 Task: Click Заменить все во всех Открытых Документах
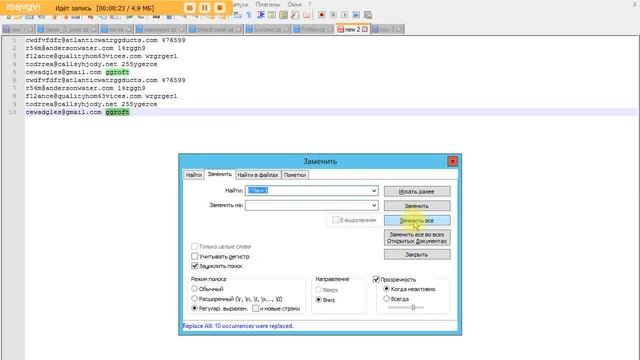tap(417, 238)
